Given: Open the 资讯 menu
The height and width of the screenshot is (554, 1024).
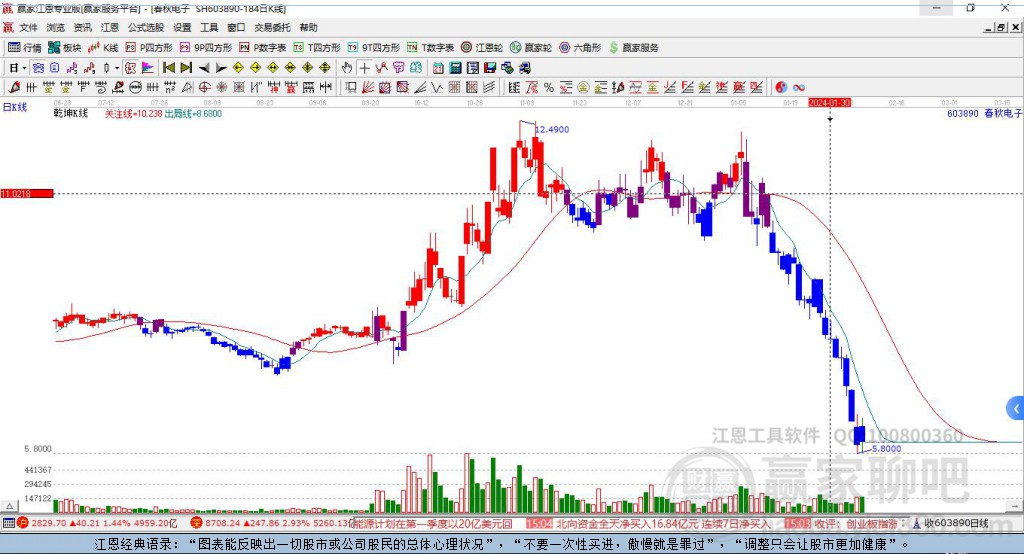Looking at the screenshot, I should coord(82,27).
